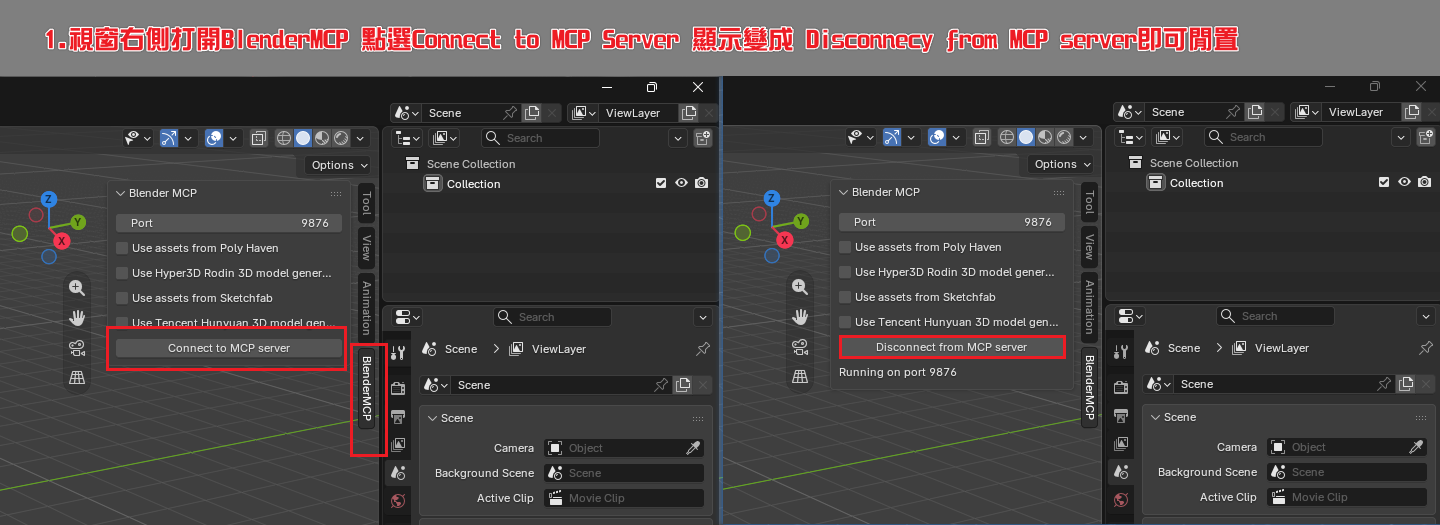Select solid shading in window with Connect button
The width and height of the screenshot is (1440, 525).
[303, 138]
